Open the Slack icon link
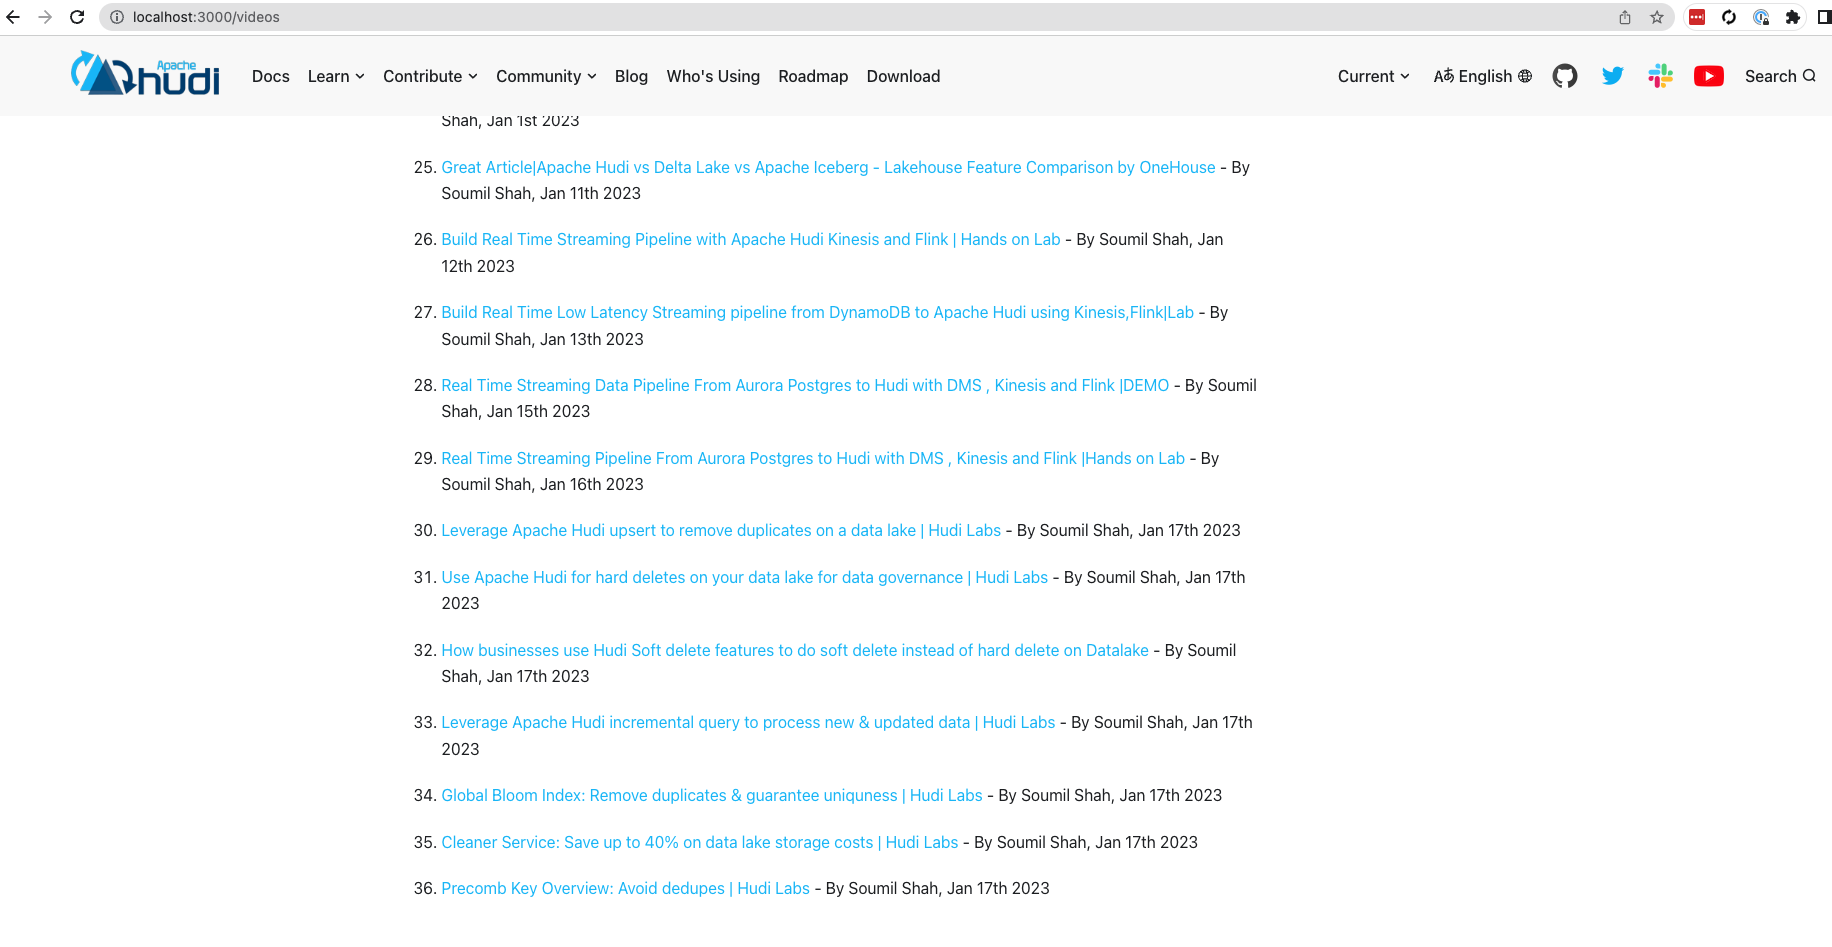 pos(1661,76)
